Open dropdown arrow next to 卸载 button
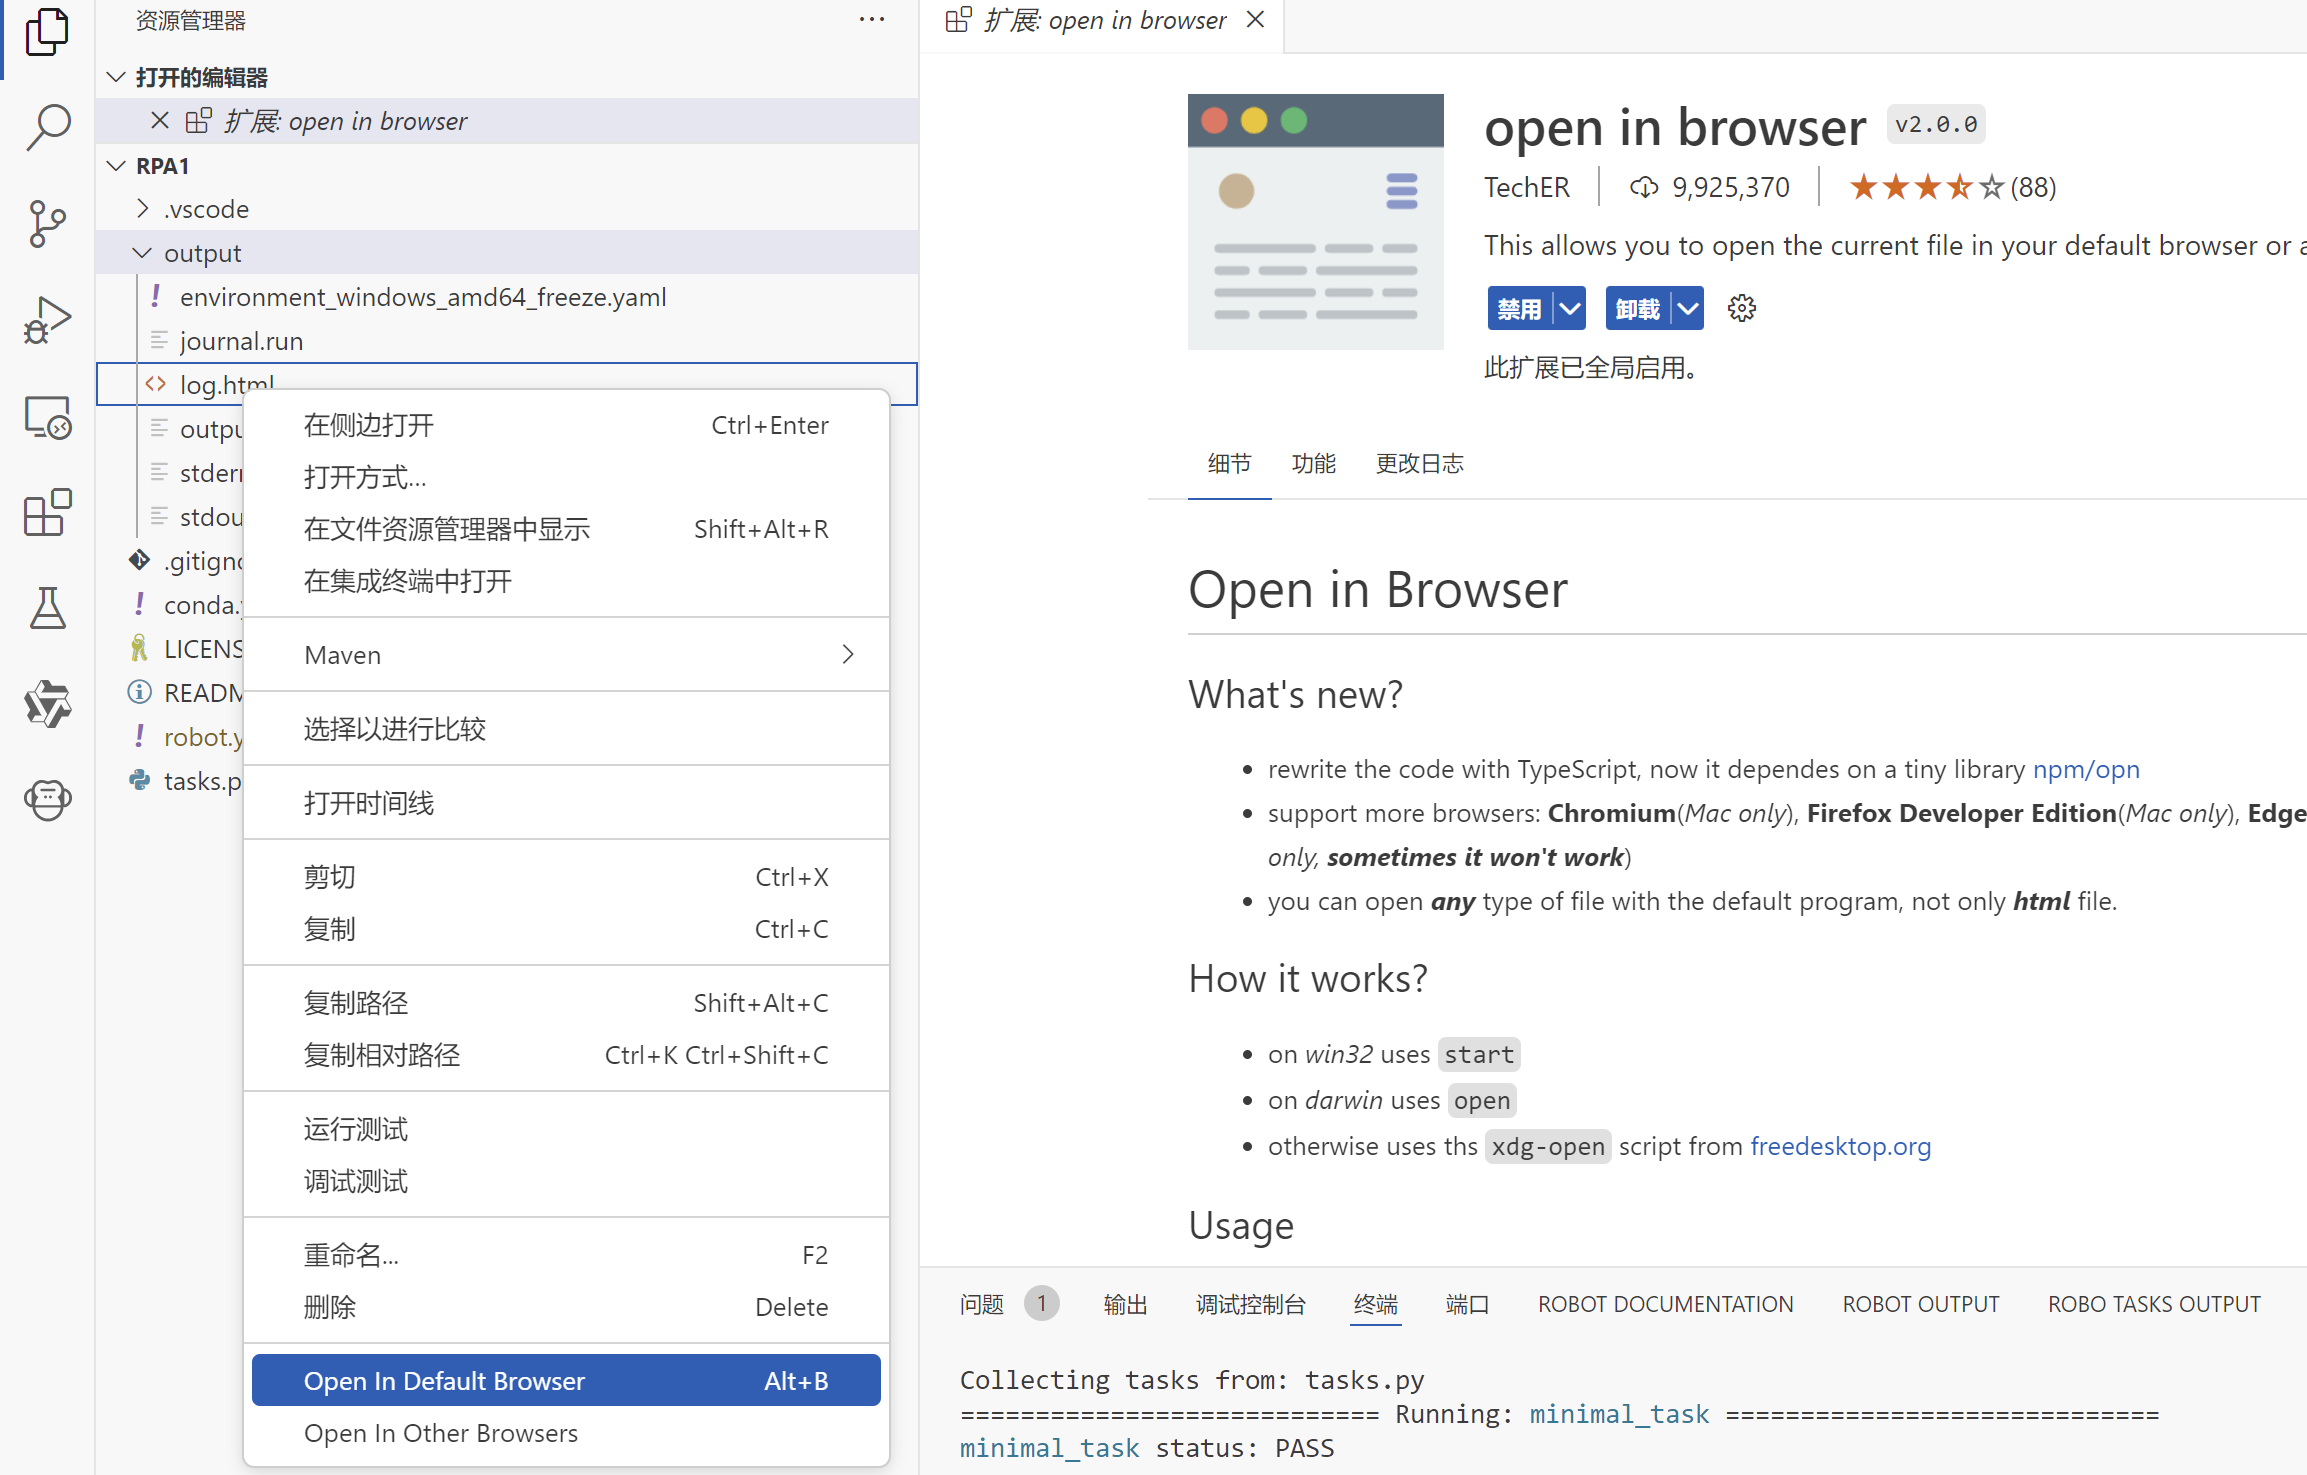Image resolution: width=2307 pixels, height=1475 pixels. point(1688,309)
